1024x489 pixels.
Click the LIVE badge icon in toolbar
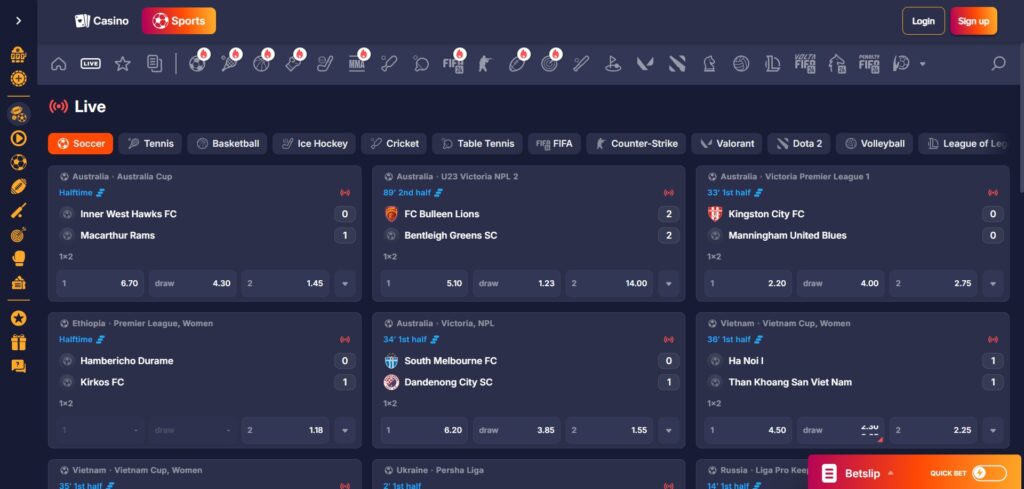[x=90, y=64]
